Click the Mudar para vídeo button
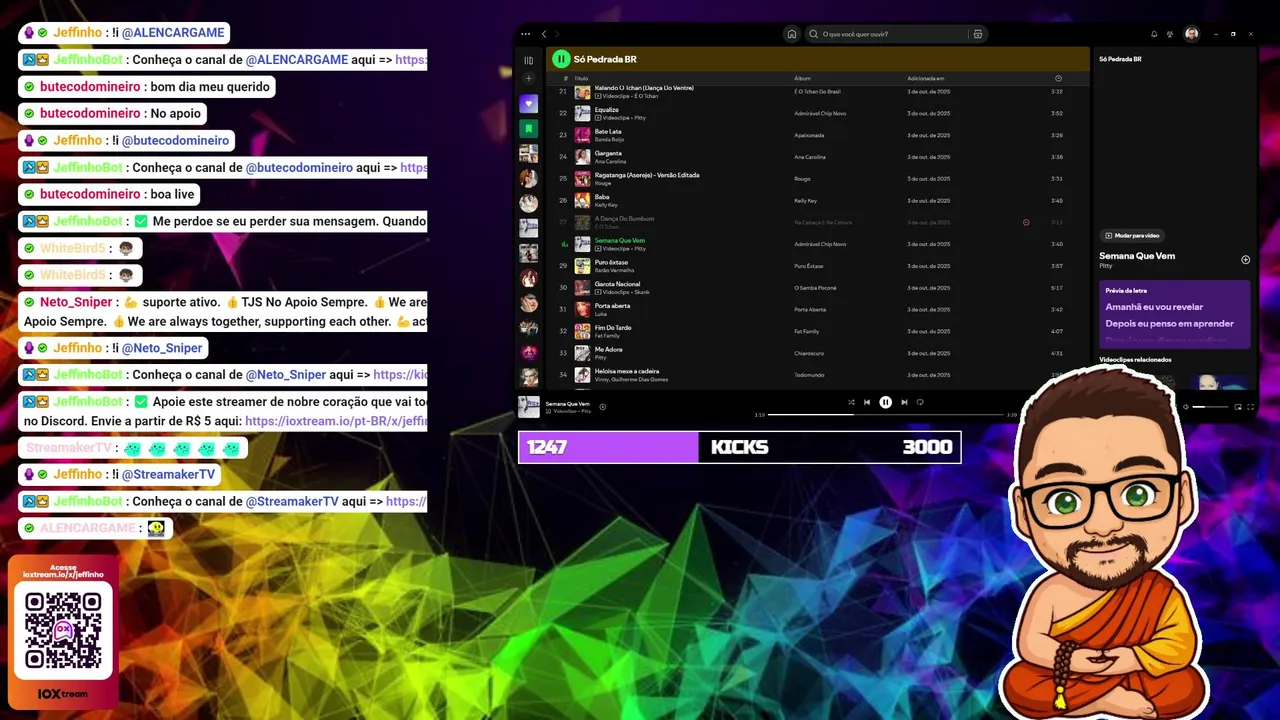Image resolution: width=1280 pixels, height=720 pixels. pos(1132,236)
